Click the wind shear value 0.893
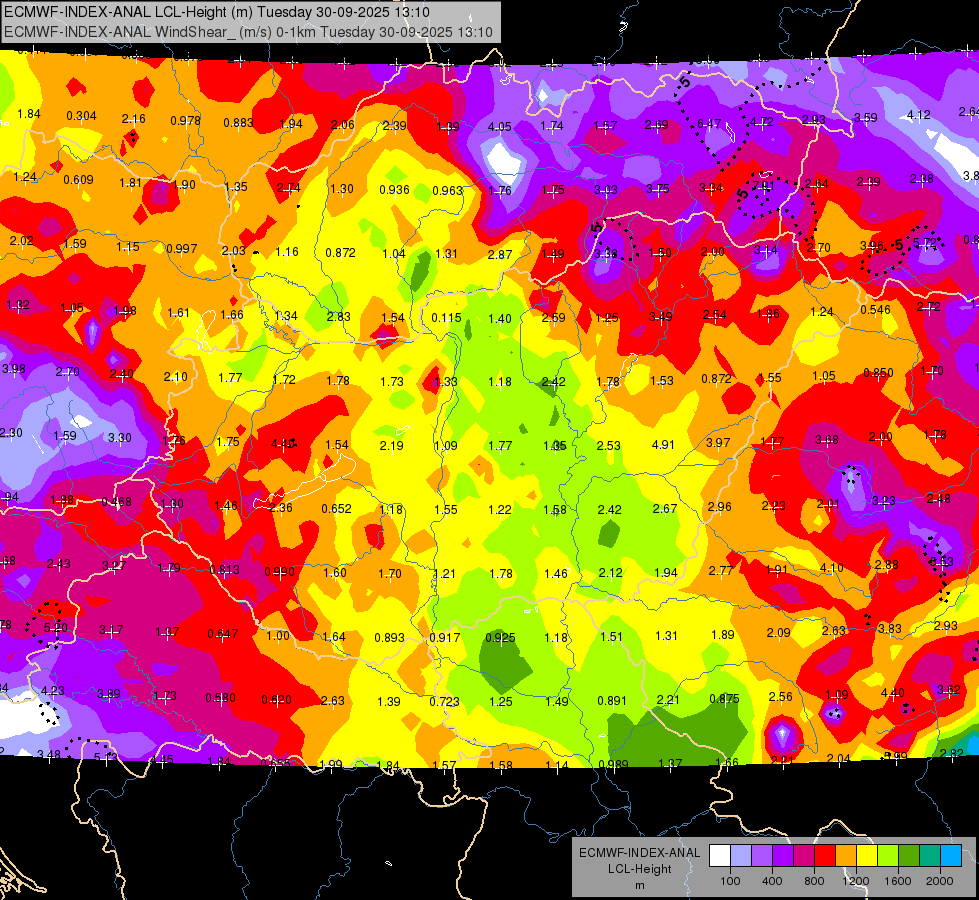 point(390,638)
